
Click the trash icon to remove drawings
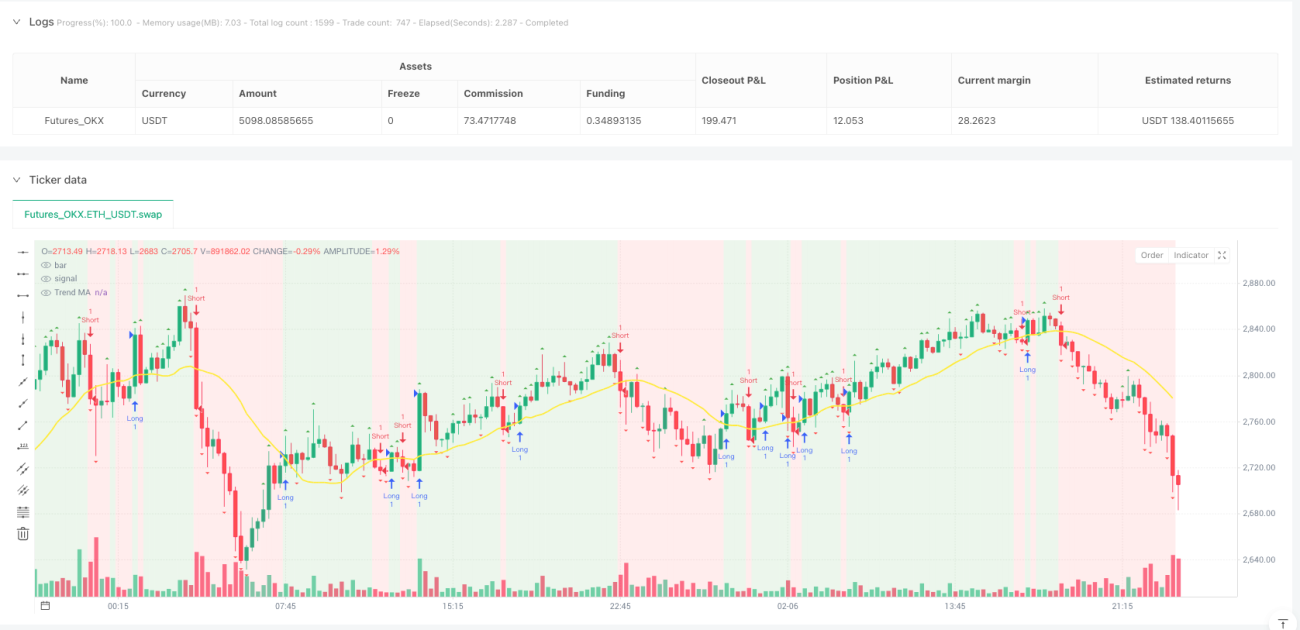point(23,533)
